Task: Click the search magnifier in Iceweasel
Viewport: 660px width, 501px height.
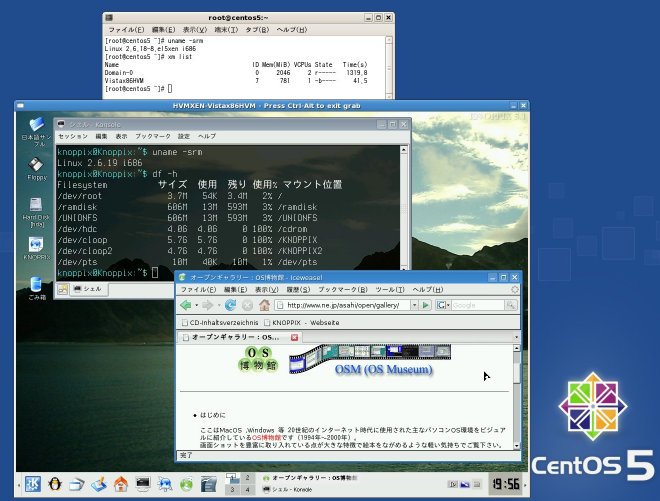Action: coord(511,305)
